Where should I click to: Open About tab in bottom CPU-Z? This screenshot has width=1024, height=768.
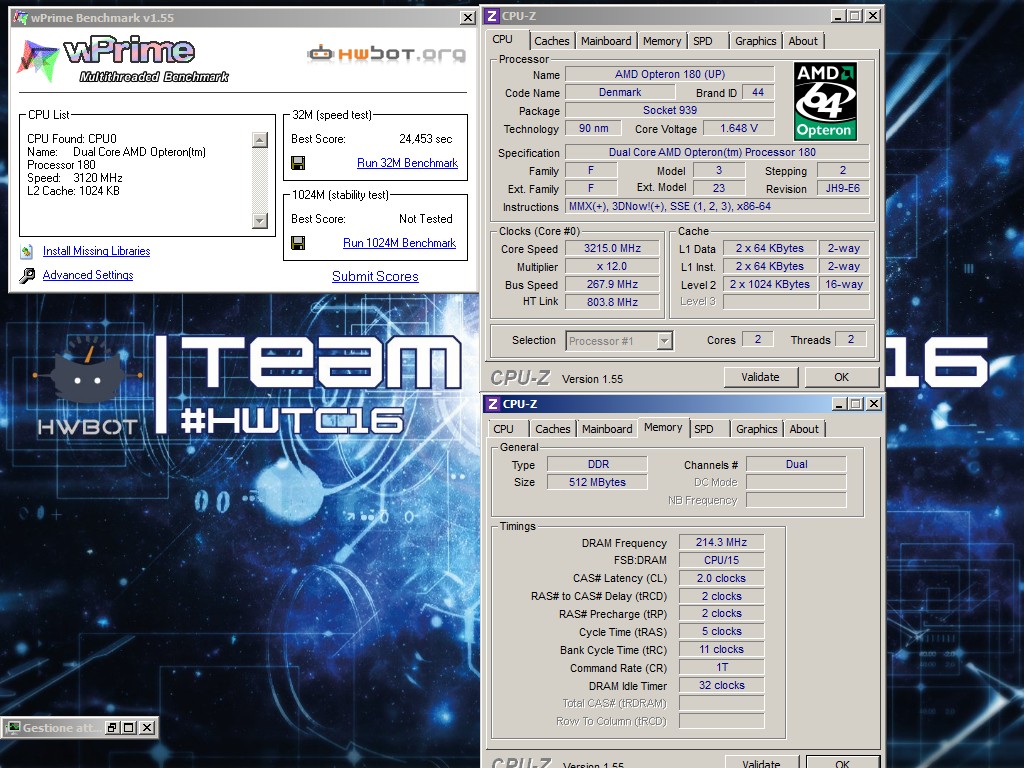pyautogui.click(x=804, y=429)
